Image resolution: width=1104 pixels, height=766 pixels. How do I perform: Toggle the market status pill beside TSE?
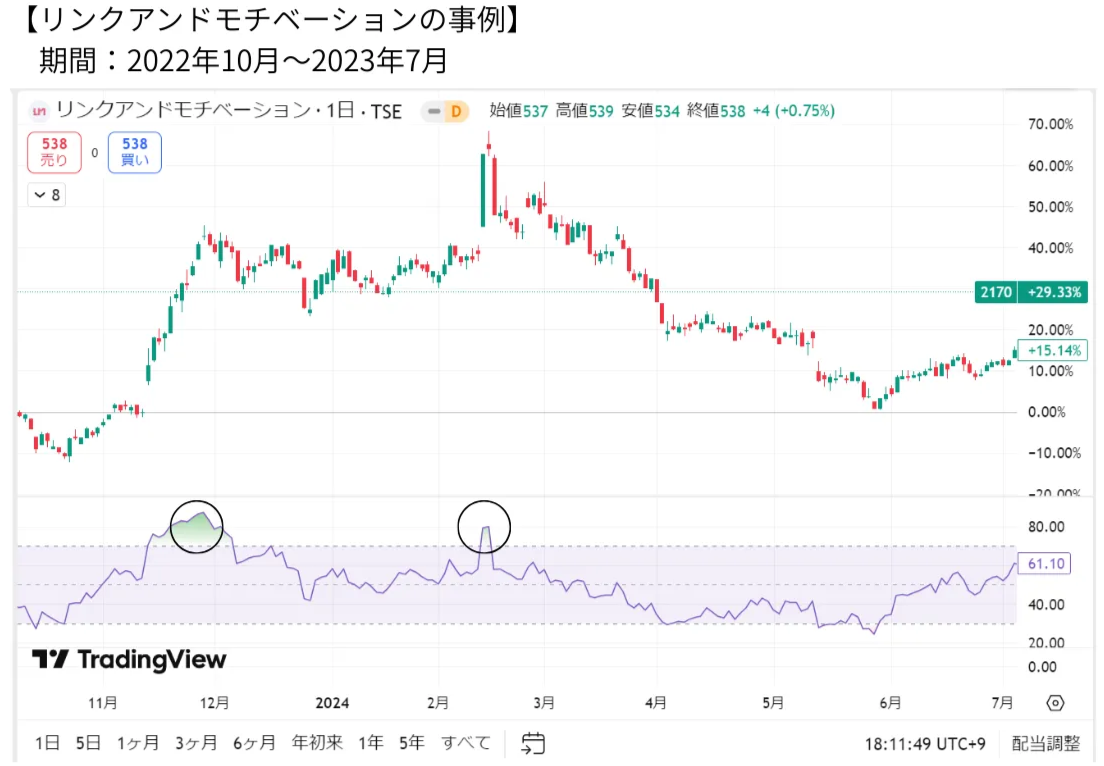click(434, 111)
